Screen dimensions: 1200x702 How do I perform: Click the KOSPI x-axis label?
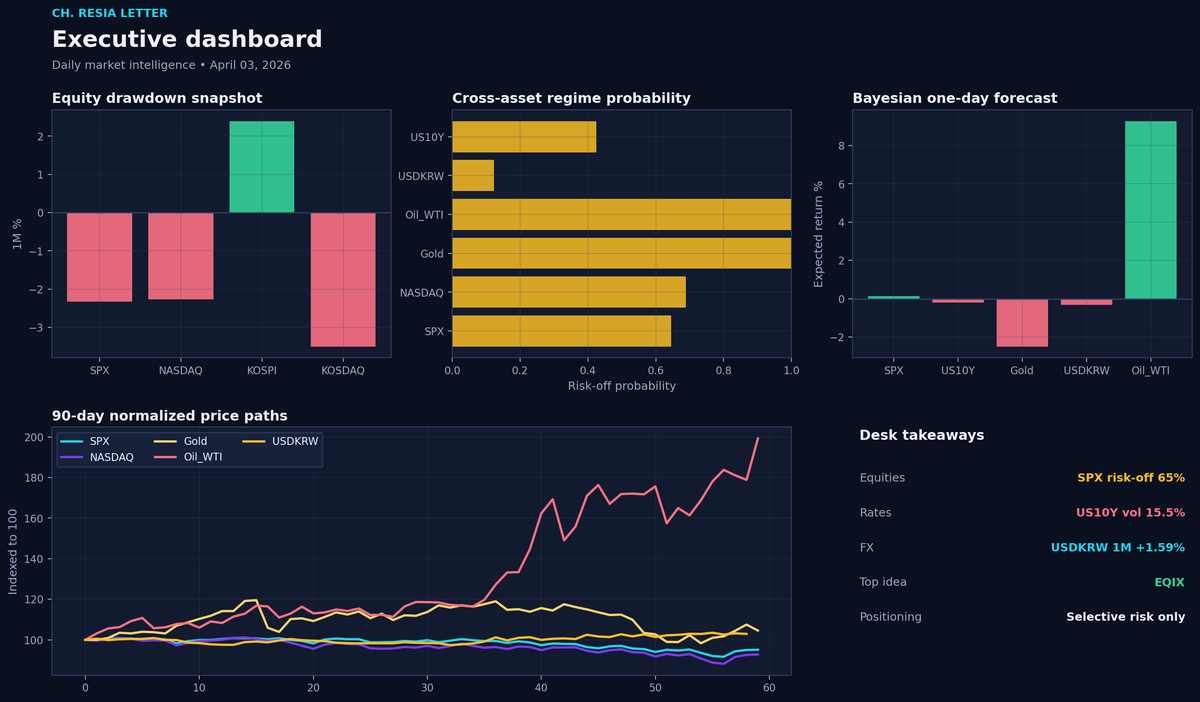[262, 370]
